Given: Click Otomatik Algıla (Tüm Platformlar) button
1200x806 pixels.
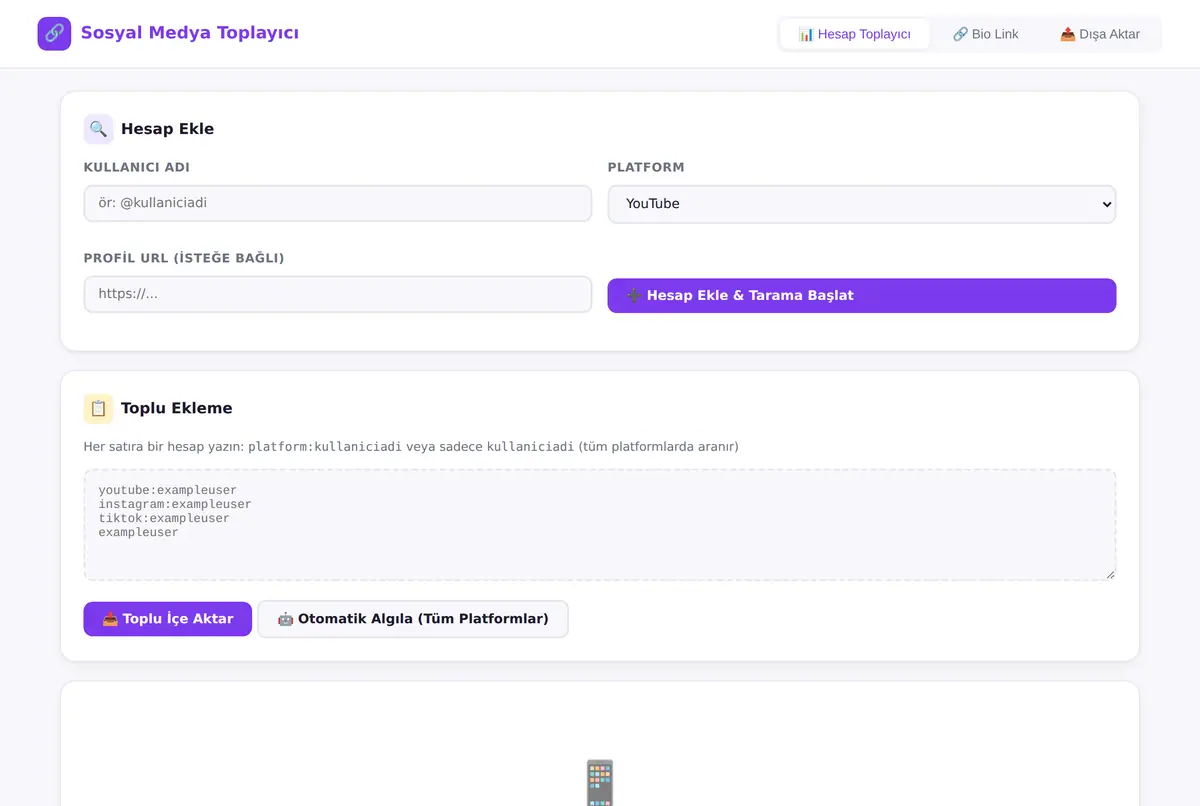Looking at the screenshot, I should click(x=413, y=619).
